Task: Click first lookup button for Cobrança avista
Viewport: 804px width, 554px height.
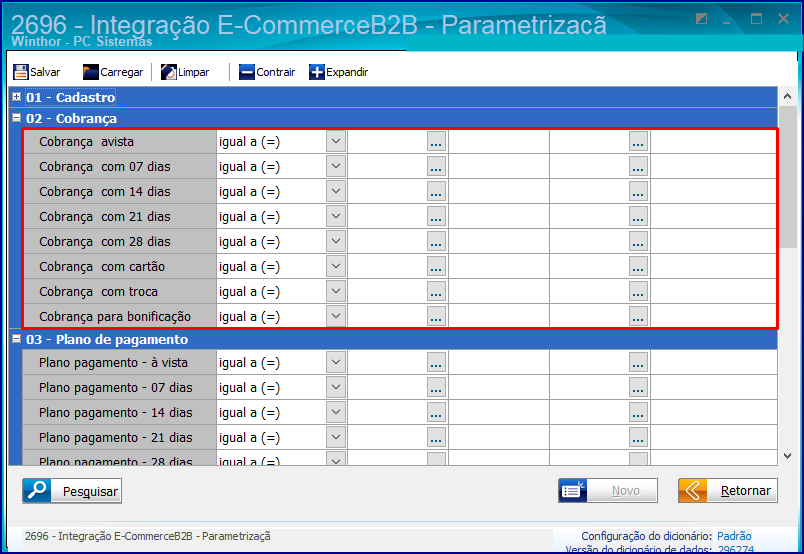Action: [436, 141]
